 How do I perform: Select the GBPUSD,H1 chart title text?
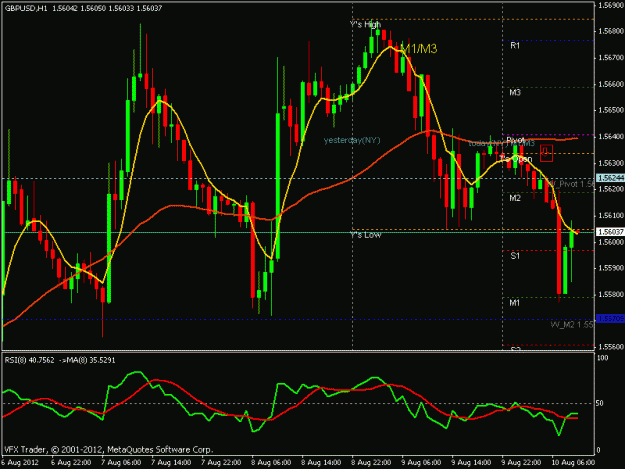(26, 8)
